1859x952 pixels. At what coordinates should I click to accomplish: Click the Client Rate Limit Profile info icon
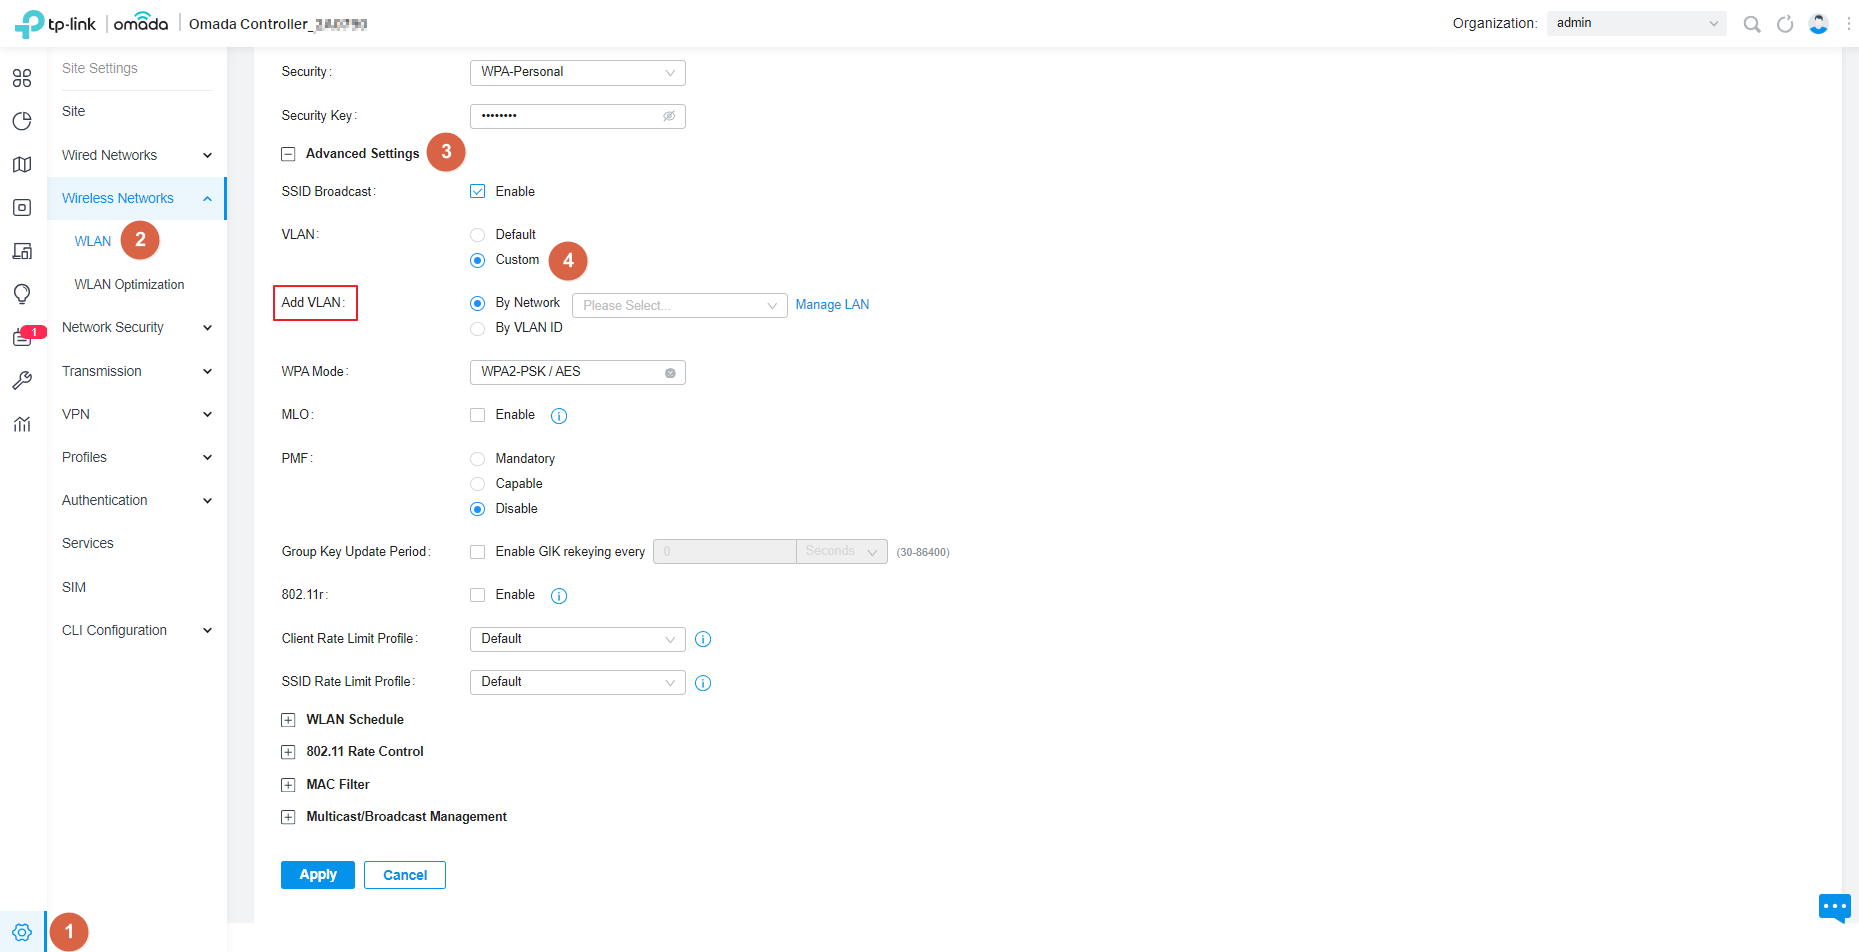coord(703,639)
